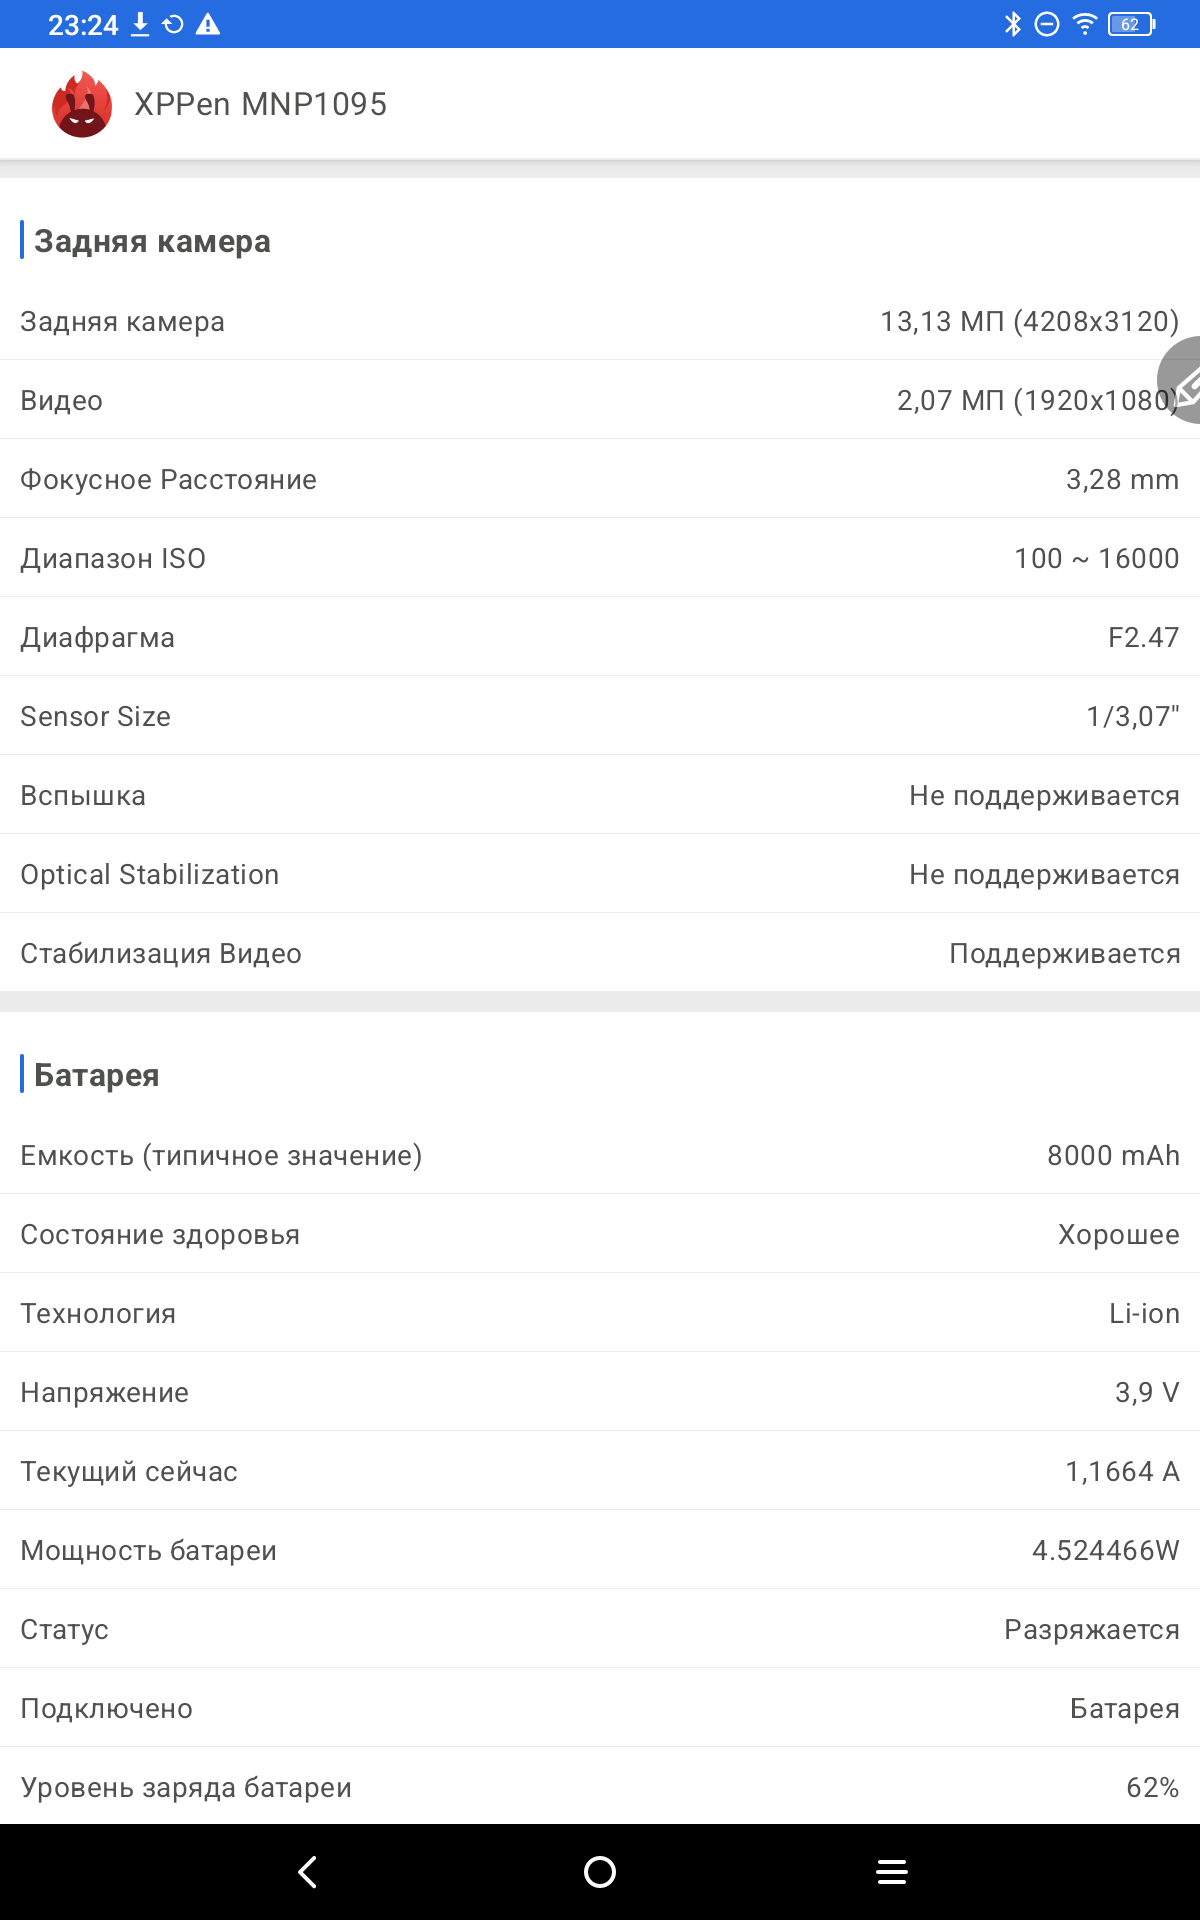Tap the warning triangle notification icon

pyautogui.click(x=208, y=24)
